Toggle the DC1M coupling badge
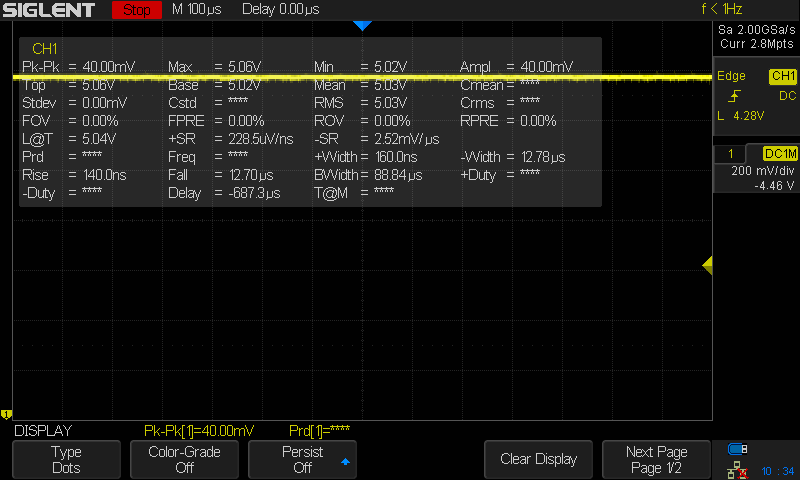This screenshot has width=800, height=480. (779, 153)
